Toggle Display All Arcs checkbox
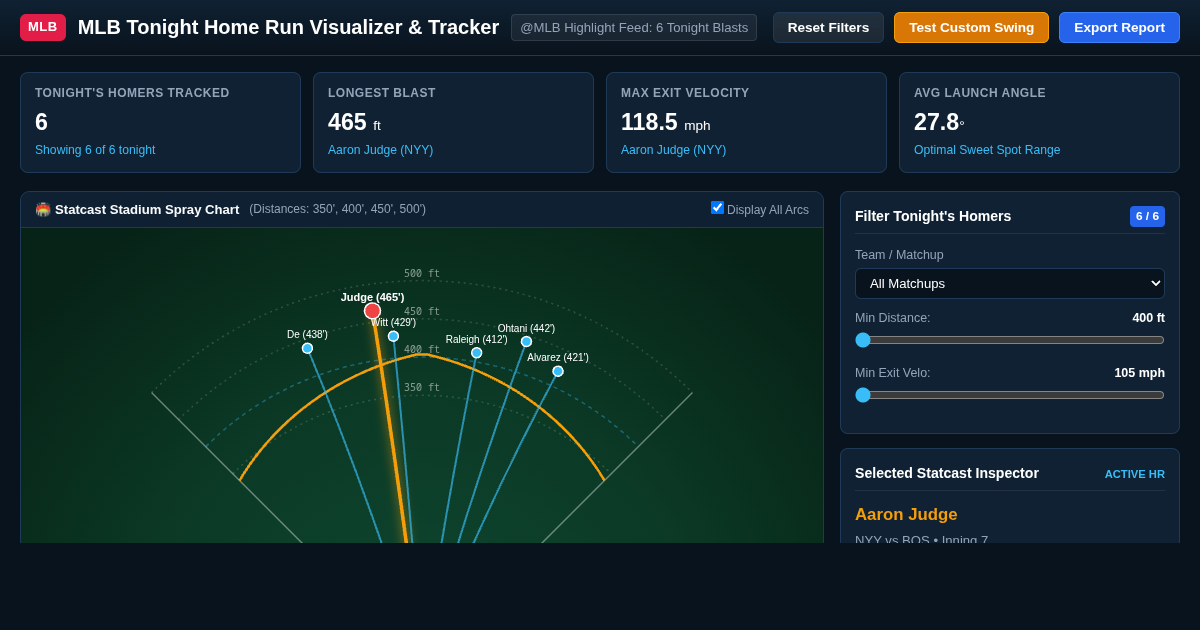This screenshot has width=1200, height=630. [x=717, y=208]
